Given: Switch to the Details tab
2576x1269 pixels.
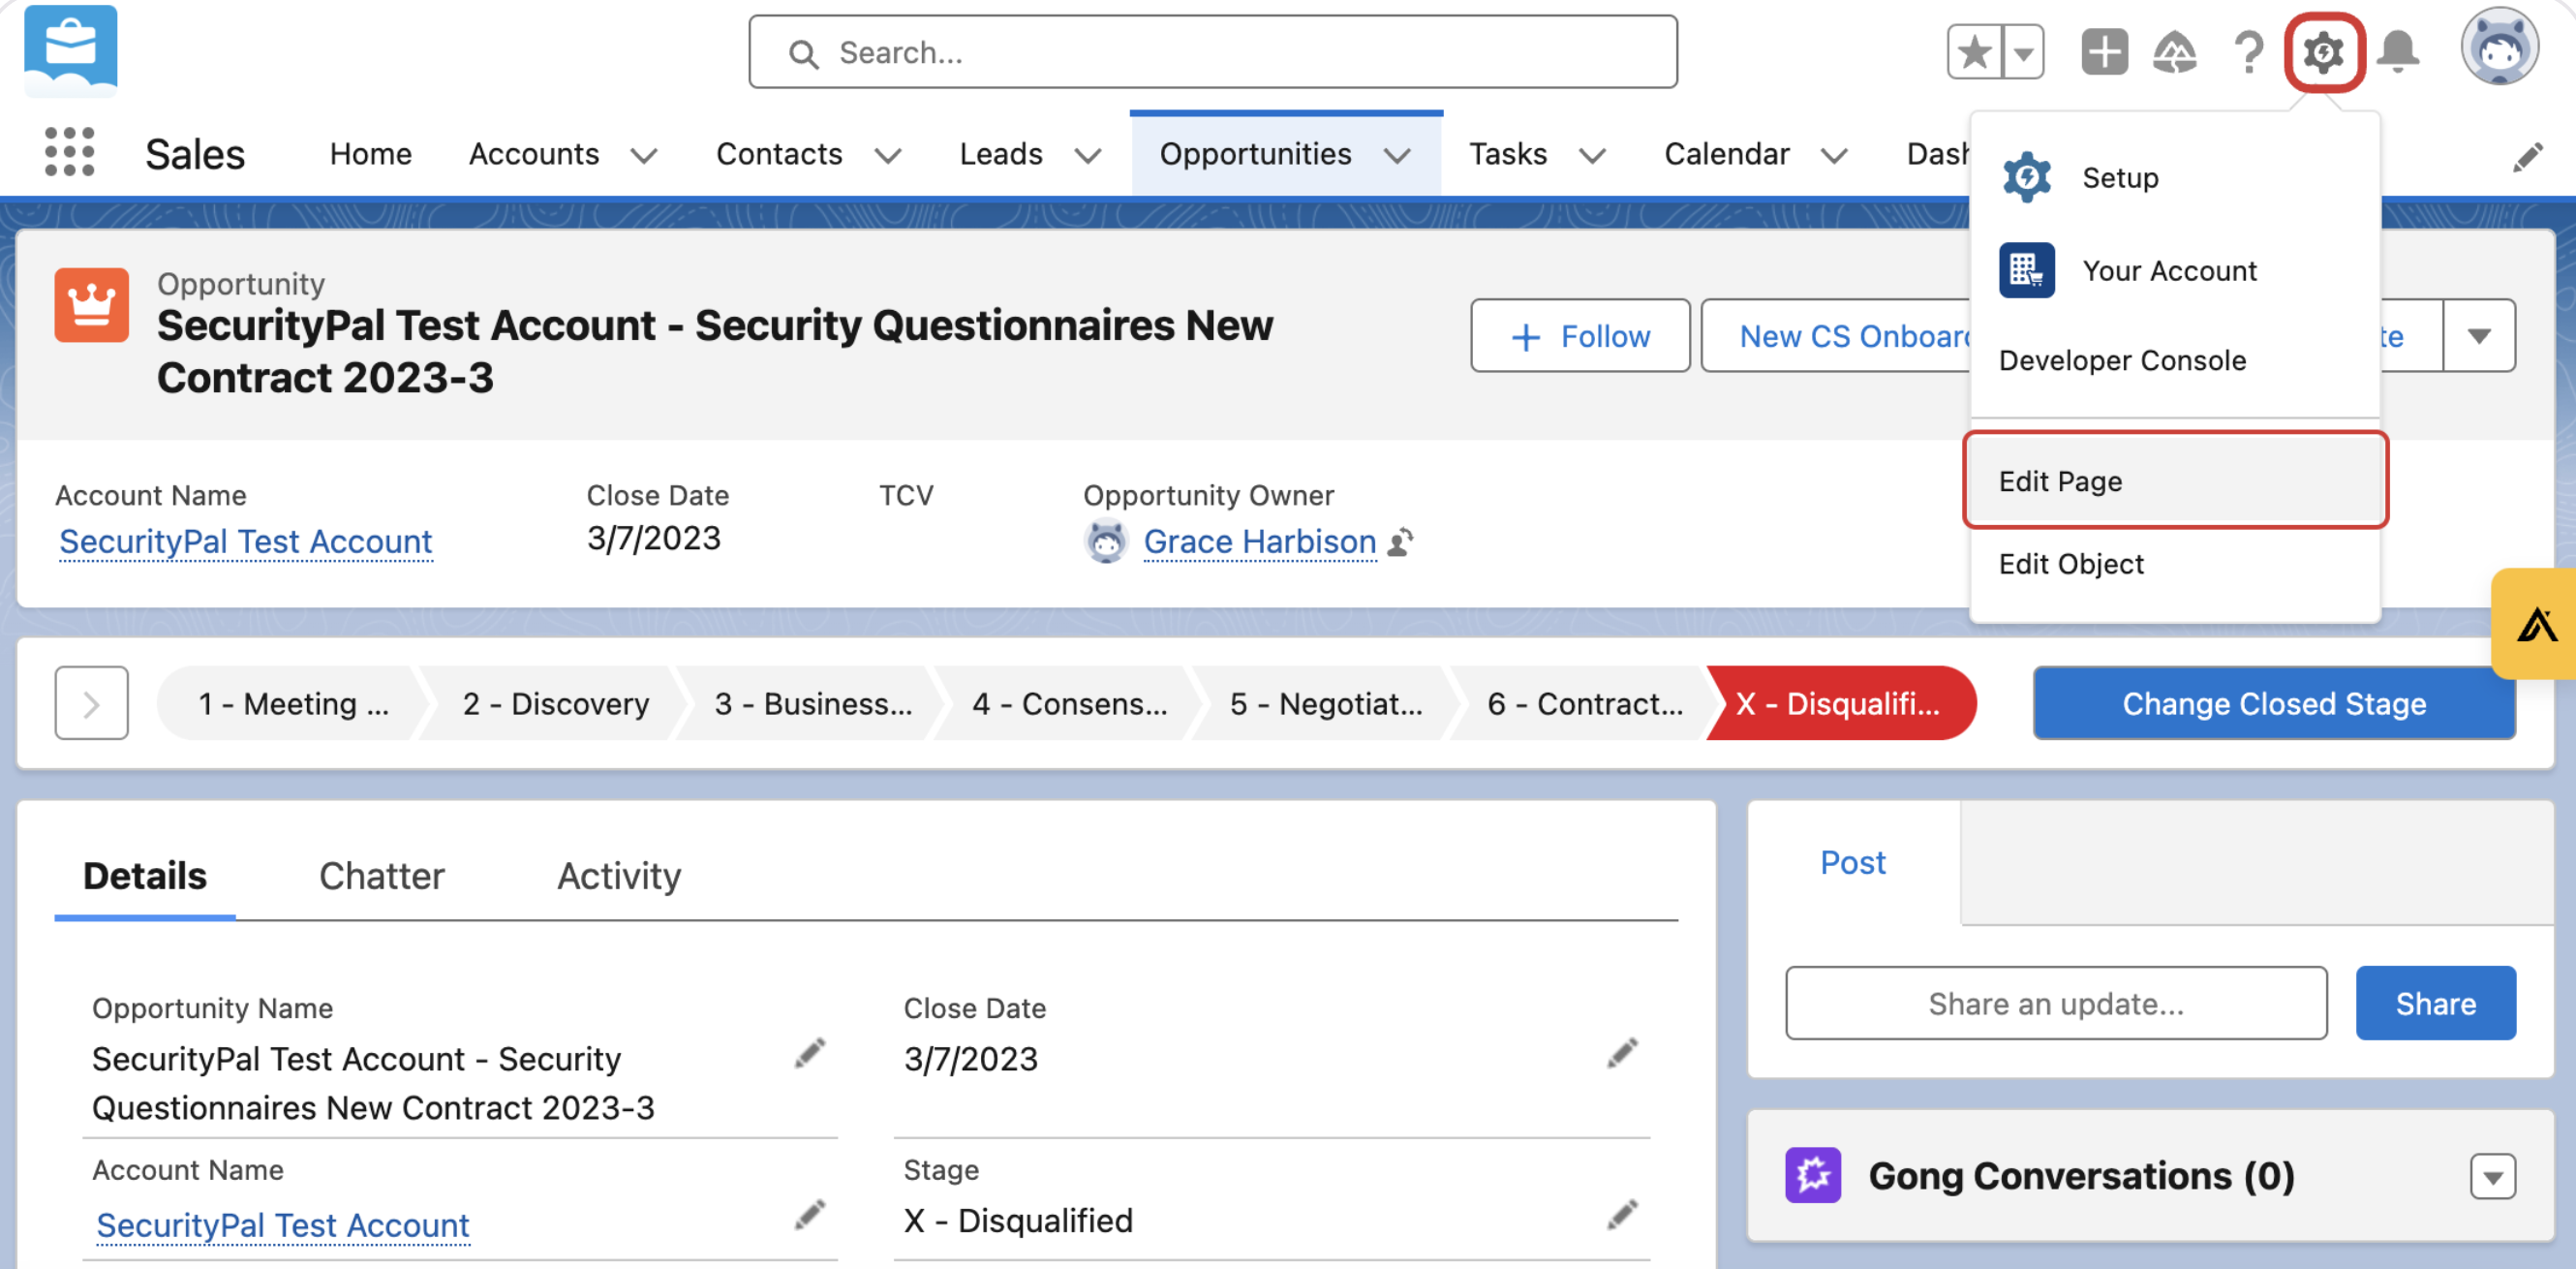Looking at the screenshot, I should click(145, 876).
